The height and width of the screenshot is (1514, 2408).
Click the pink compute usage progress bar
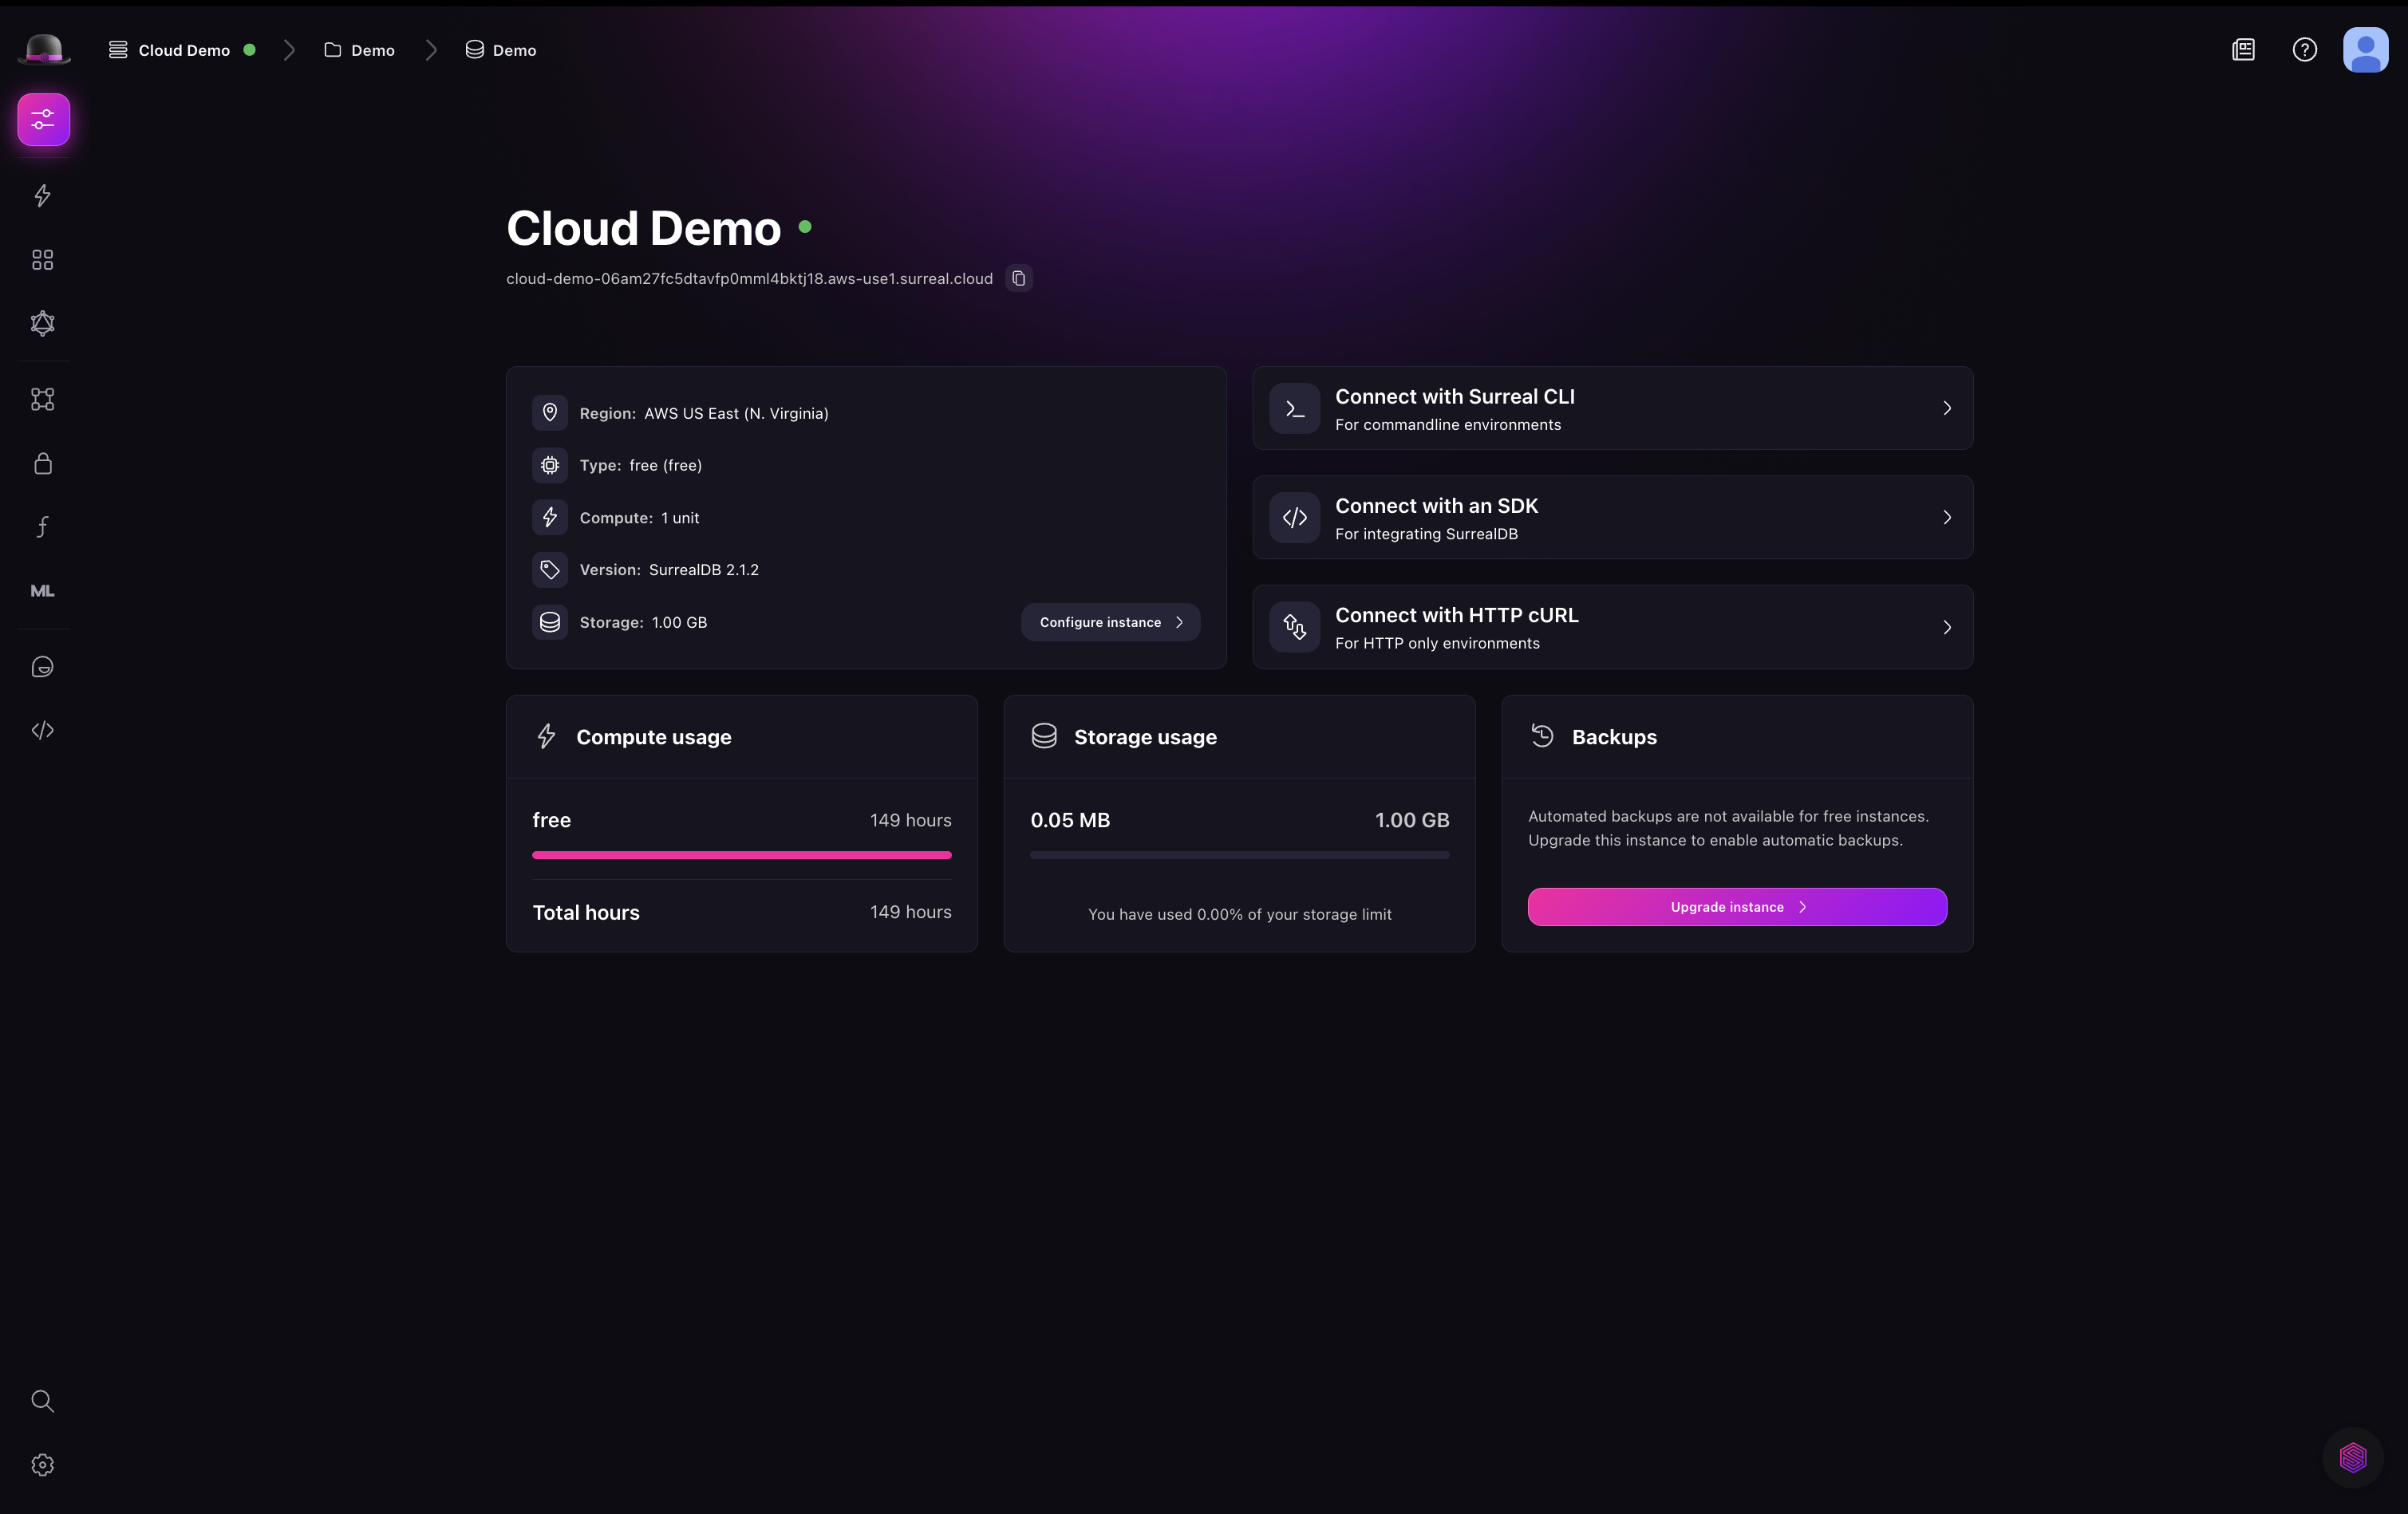[741, 855]
